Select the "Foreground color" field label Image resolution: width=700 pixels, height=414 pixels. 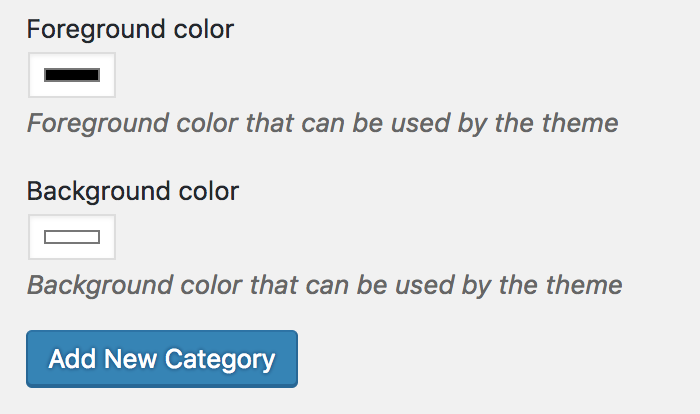(130, 29)
